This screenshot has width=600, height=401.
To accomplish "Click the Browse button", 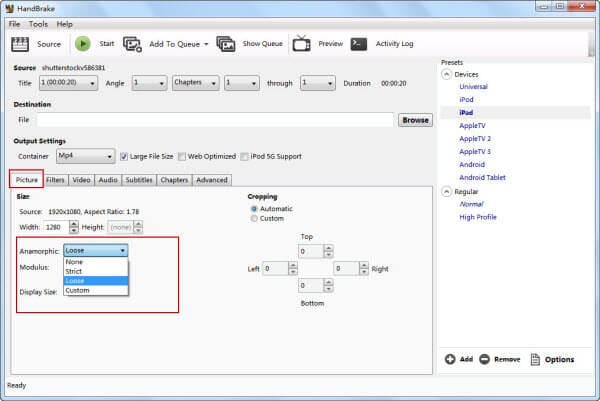I will point(415,120).
